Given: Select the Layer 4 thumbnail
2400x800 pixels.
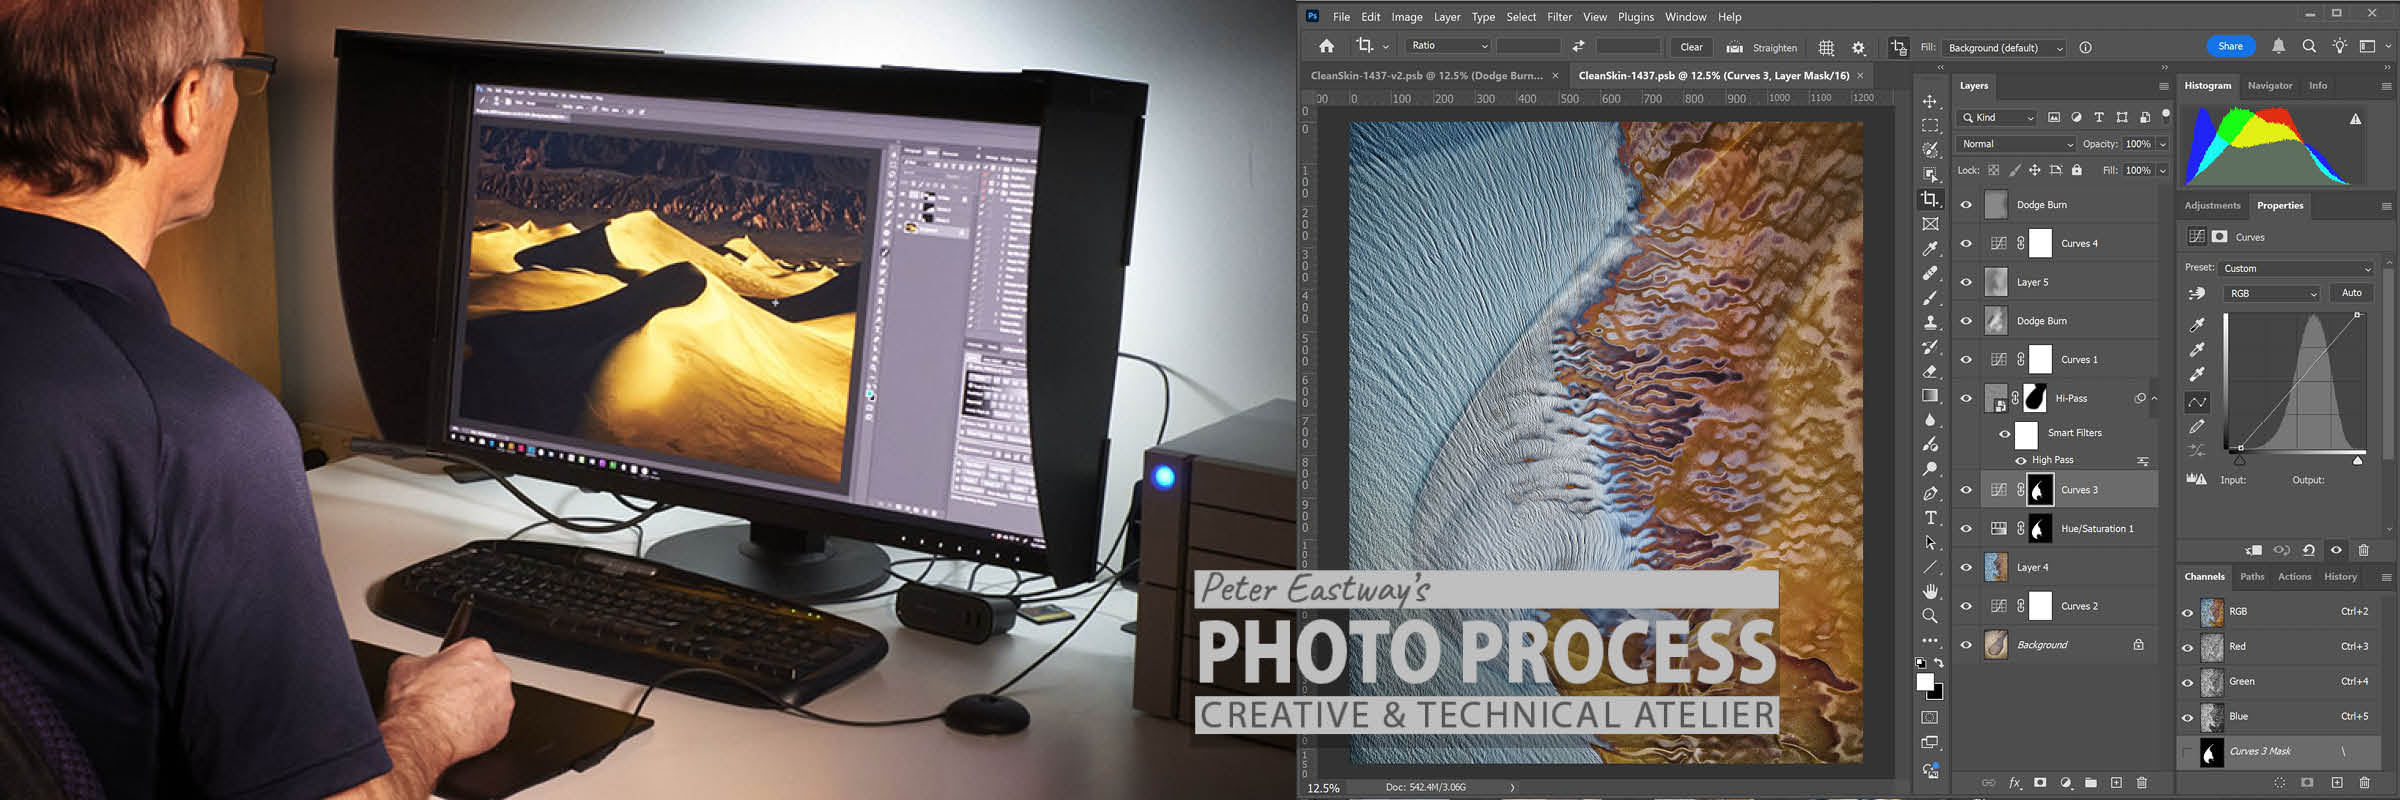Looking at the screenshot, I should coord(1996,567).
